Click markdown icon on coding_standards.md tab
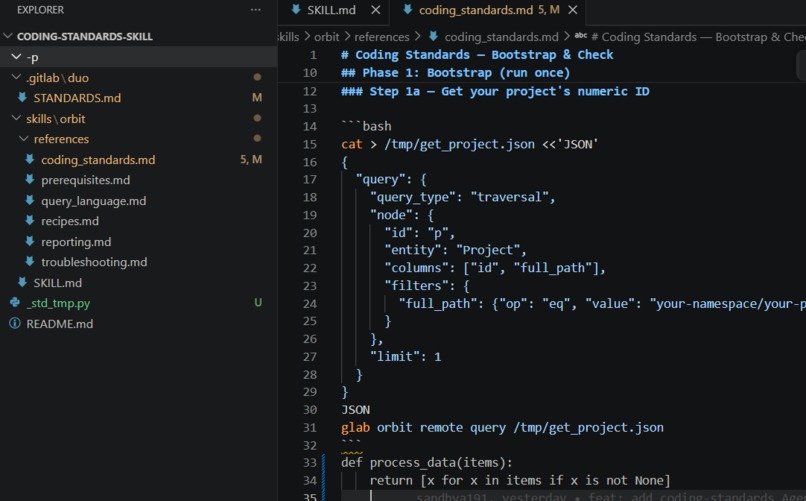Viewport: 806px width, 501px height. click(x=408, y=9)
